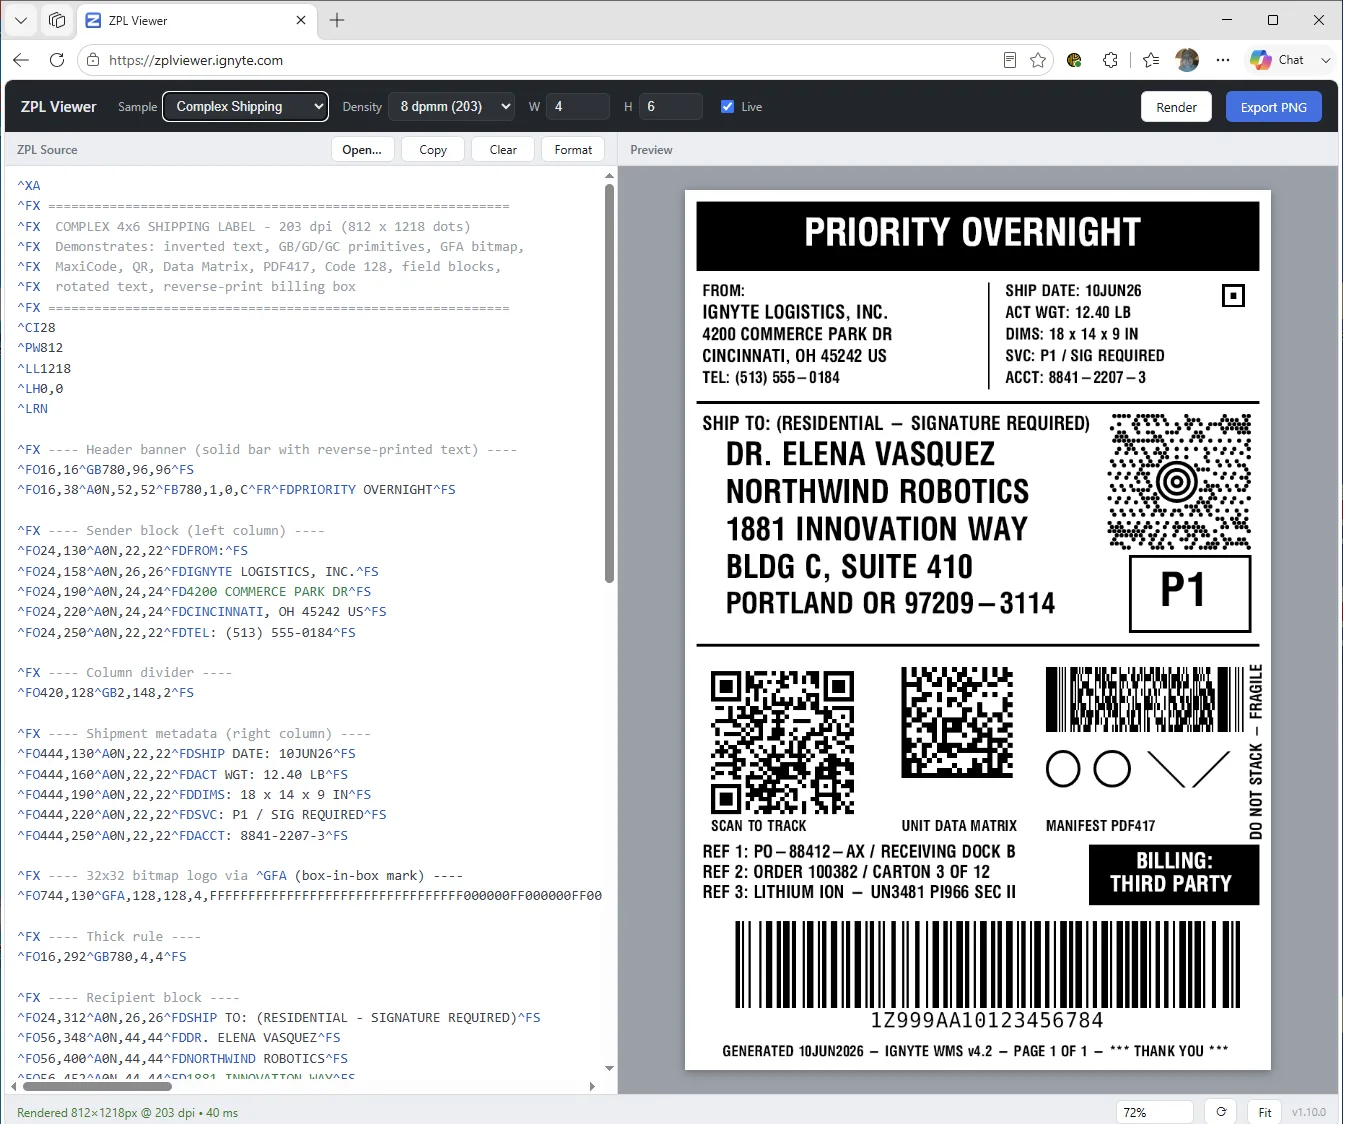Go back to the previous page
The height and width of the screenshot is (1124, 1345).
pyautogui.click(x=21, y=60)
